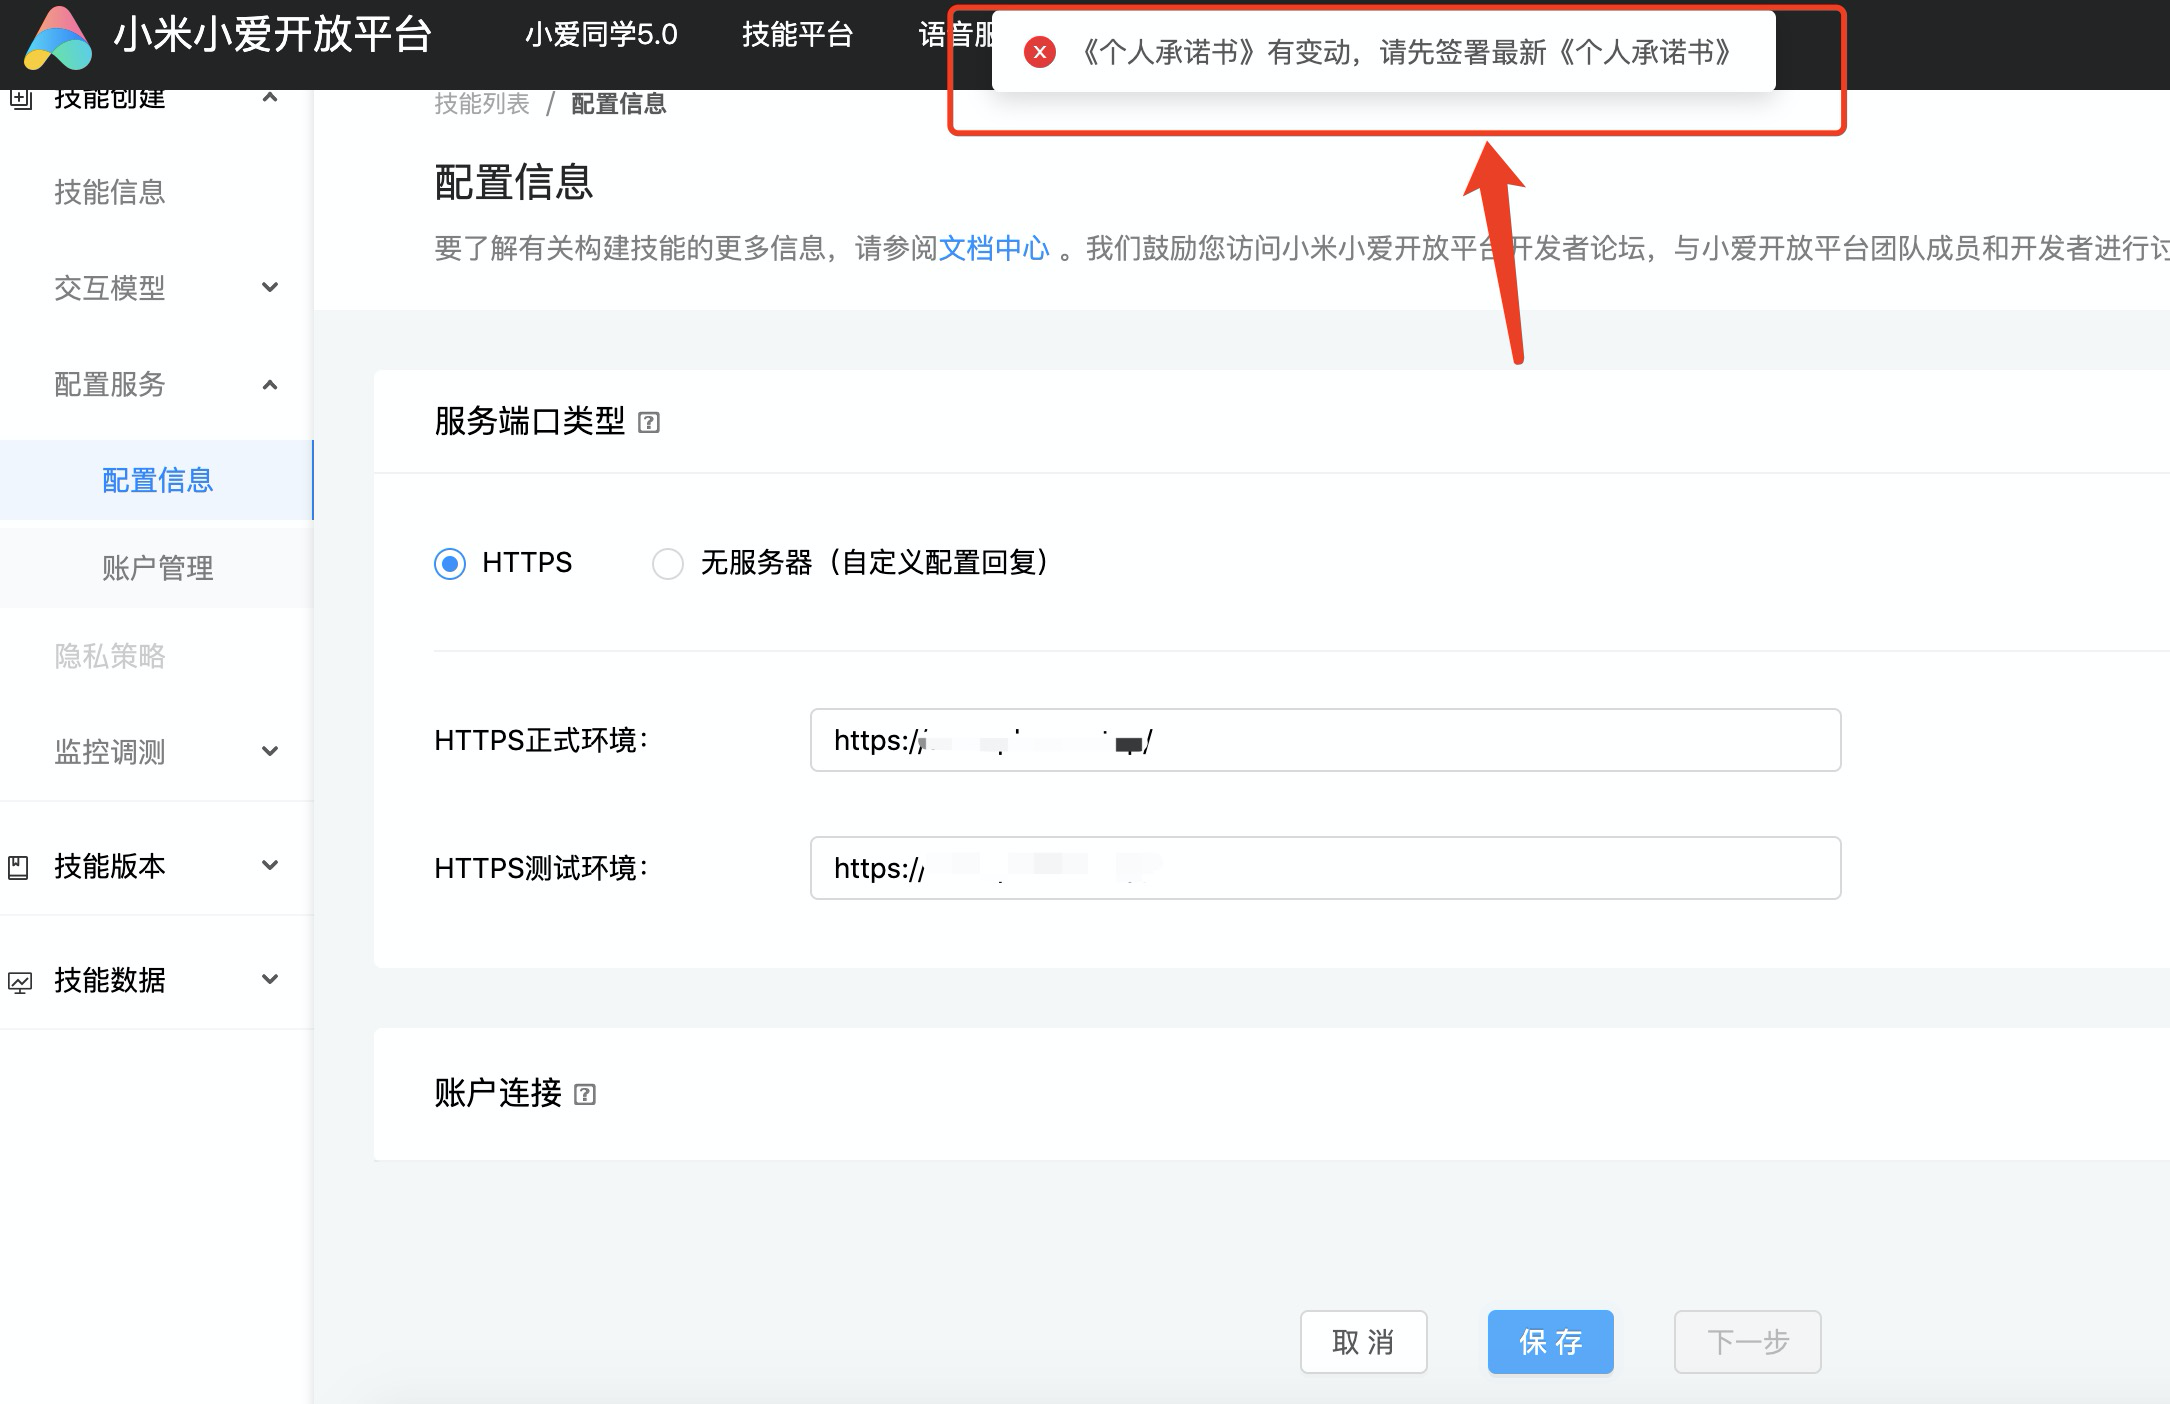
Task: Go to 技能列表 breadcrumb link
Action: click(x=482, y=104)
